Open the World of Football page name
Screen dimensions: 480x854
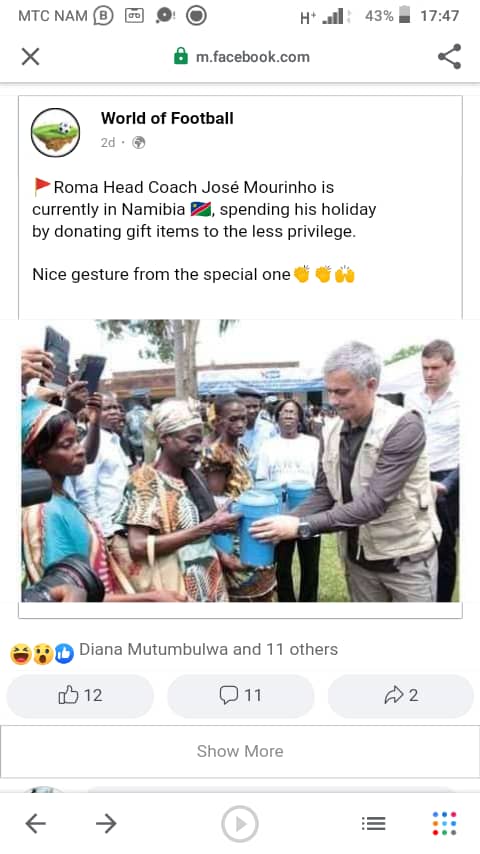[167, 118]
